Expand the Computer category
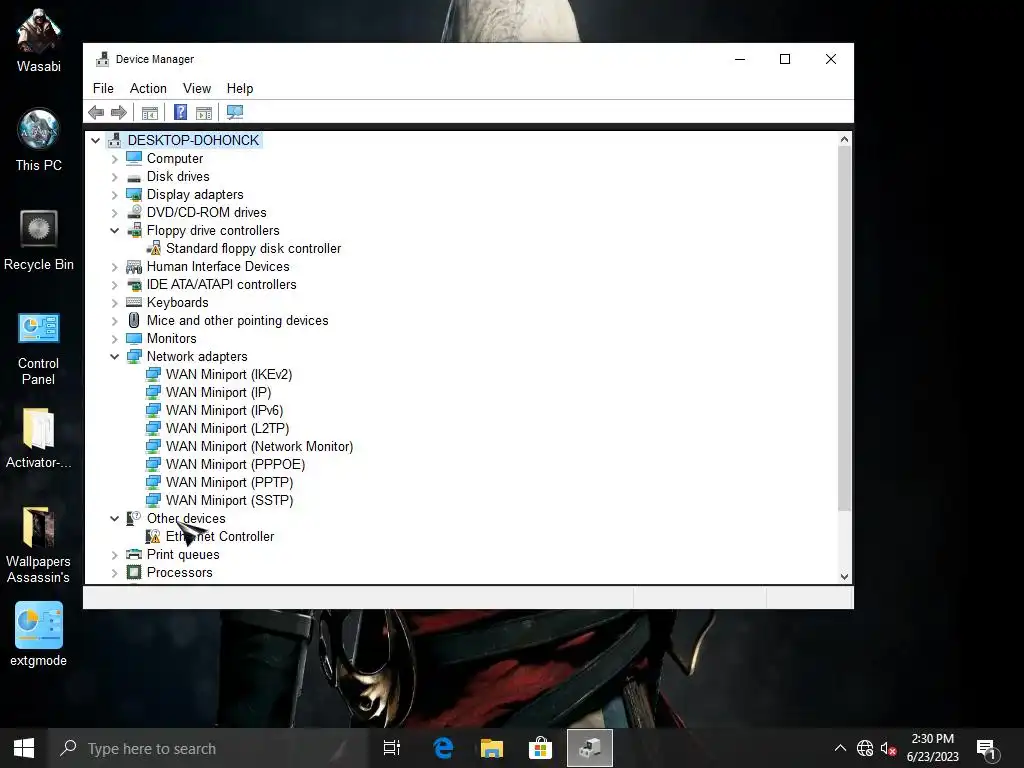This screenshot has width=1024, height=768. pyautogui.click(x=114, y=159)
